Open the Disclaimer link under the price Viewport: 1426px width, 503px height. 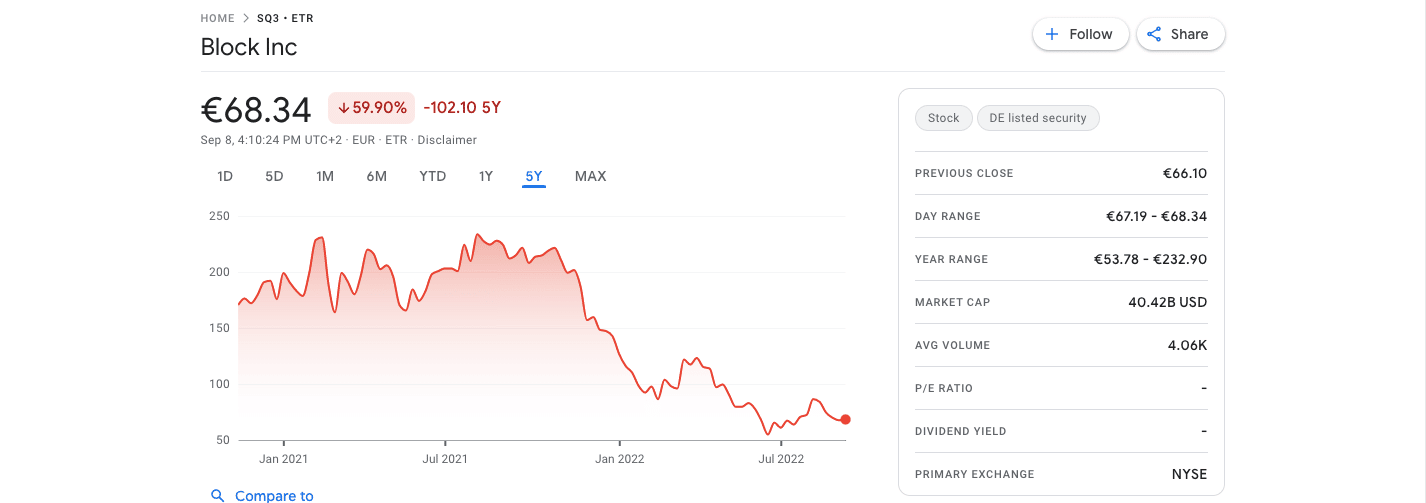(447, 140)
